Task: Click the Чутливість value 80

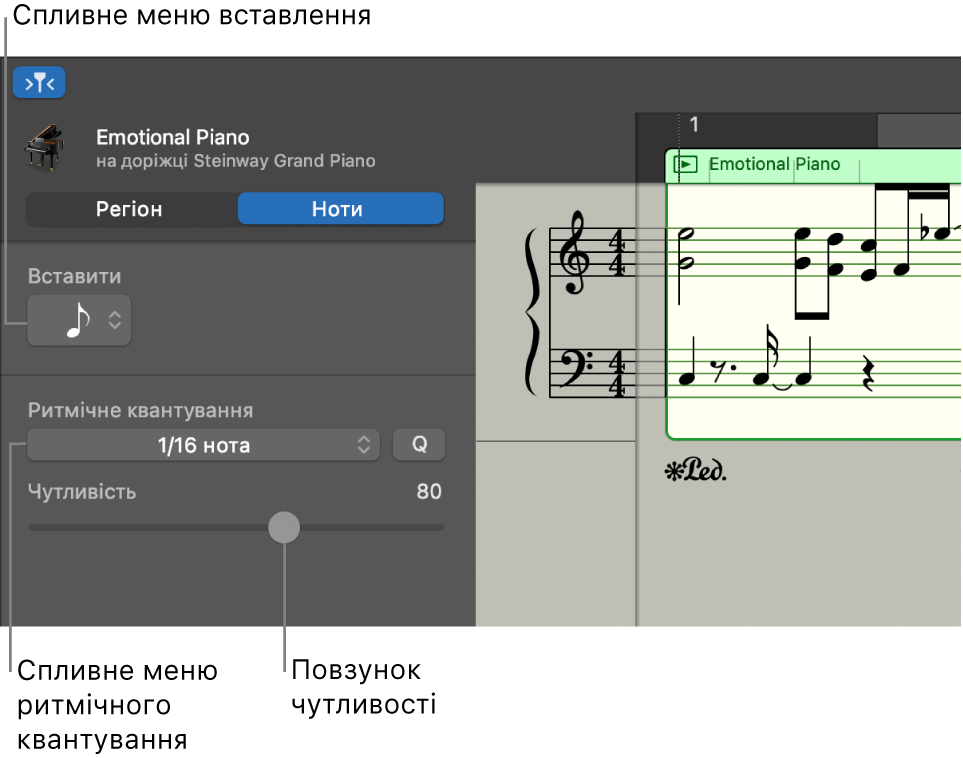Action: 429,492
